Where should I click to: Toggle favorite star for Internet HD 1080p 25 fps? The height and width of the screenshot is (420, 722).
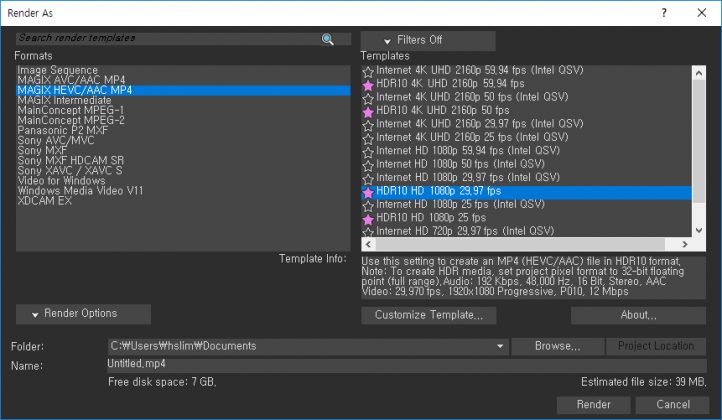[x=368, y=205]
